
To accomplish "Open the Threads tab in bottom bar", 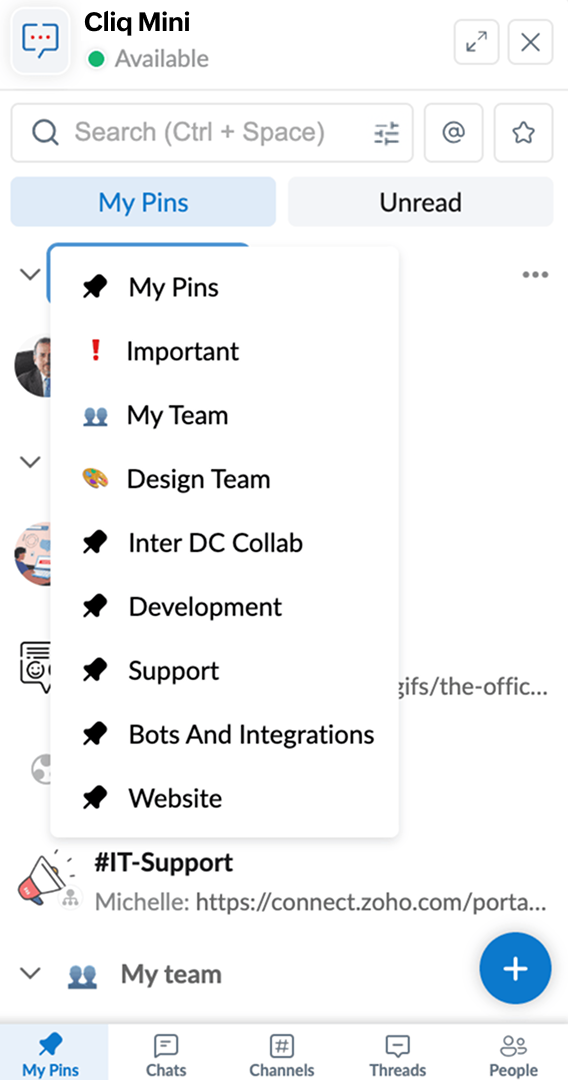I will (x=397, y=1055).
